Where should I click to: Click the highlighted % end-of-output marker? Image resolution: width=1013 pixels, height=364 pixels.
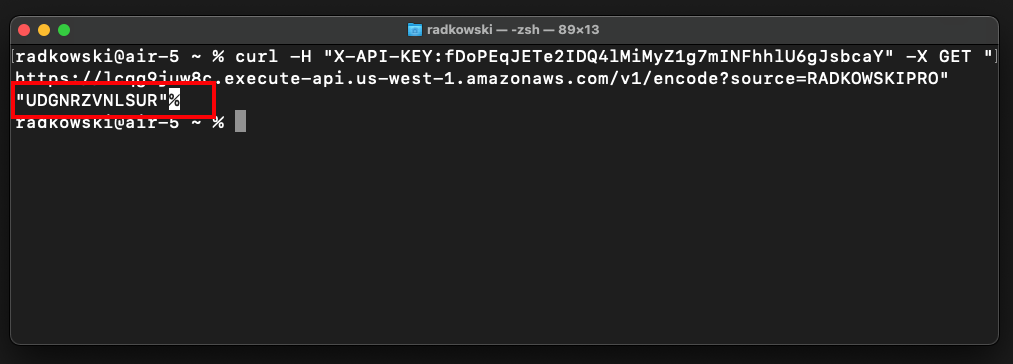click(x=174, y=100)
